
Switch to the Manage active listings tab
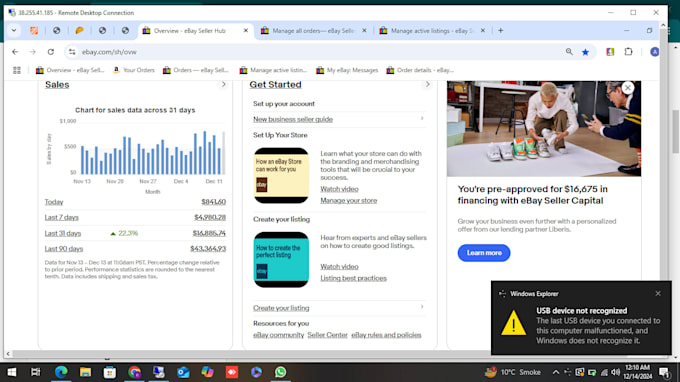[x=432, y=31]
